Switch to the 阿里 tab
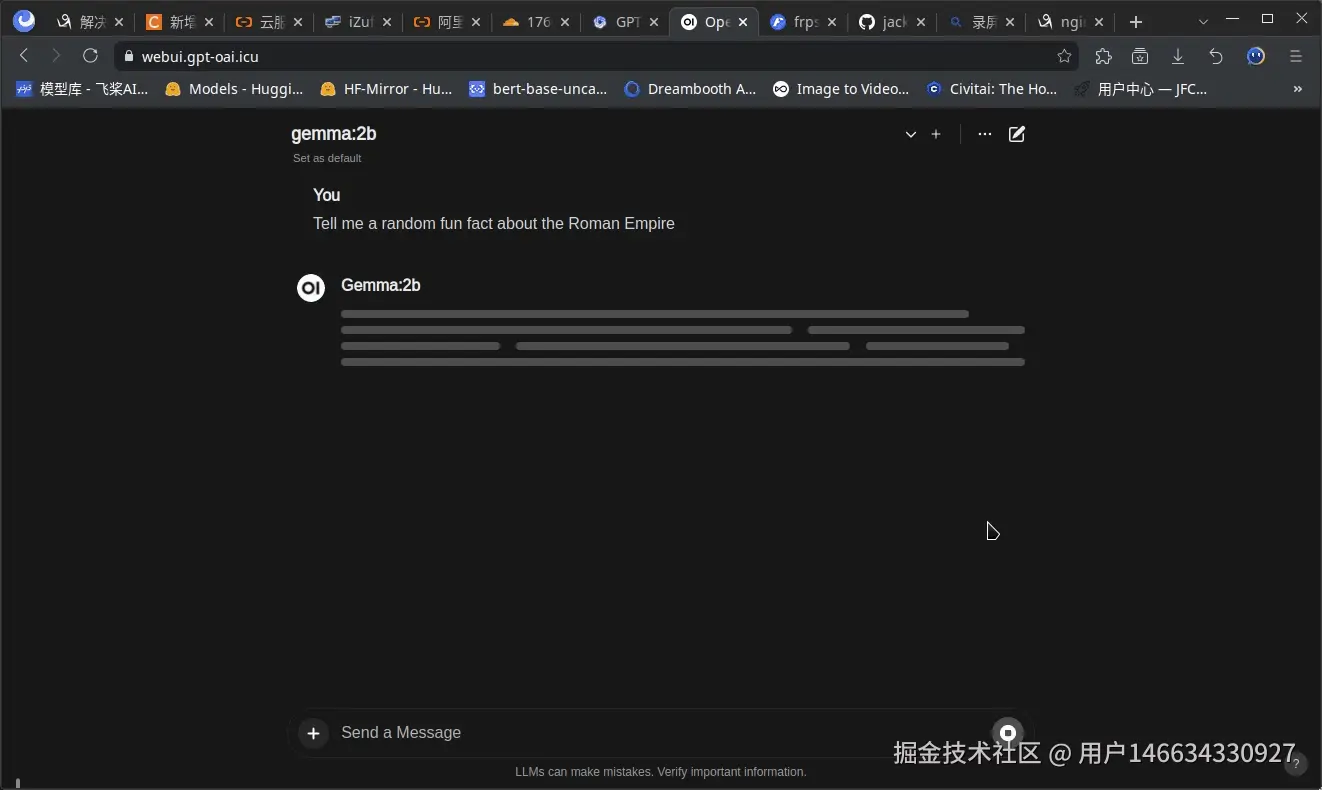The image size is (1322, 790). point(449,22)
